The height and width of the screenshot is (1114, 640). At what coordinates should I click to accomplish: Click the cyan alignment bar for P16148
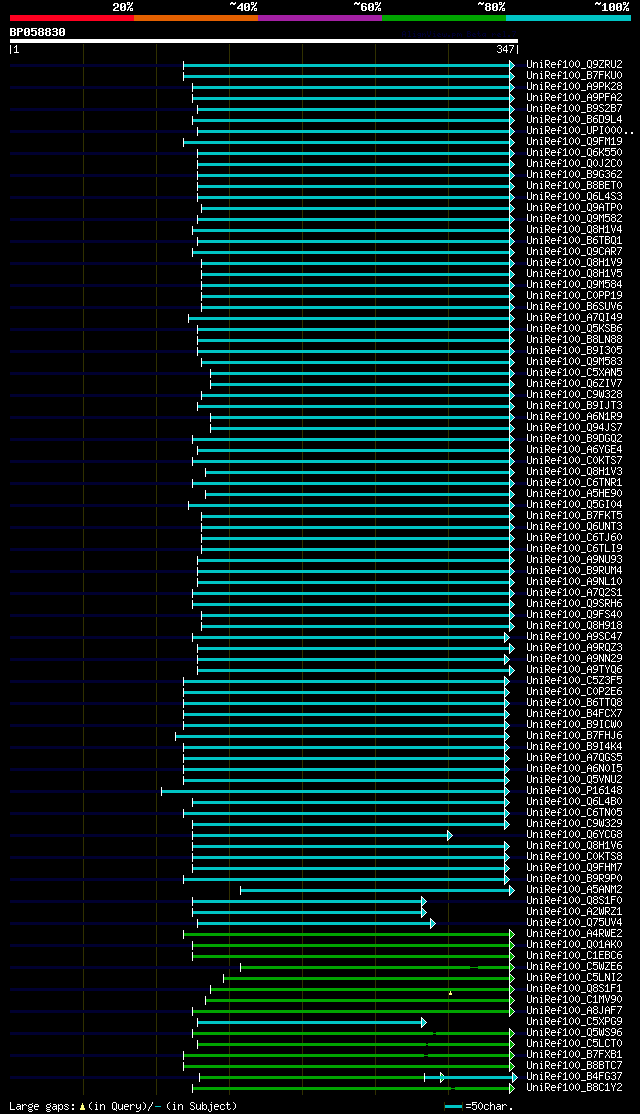click(335, 791)
